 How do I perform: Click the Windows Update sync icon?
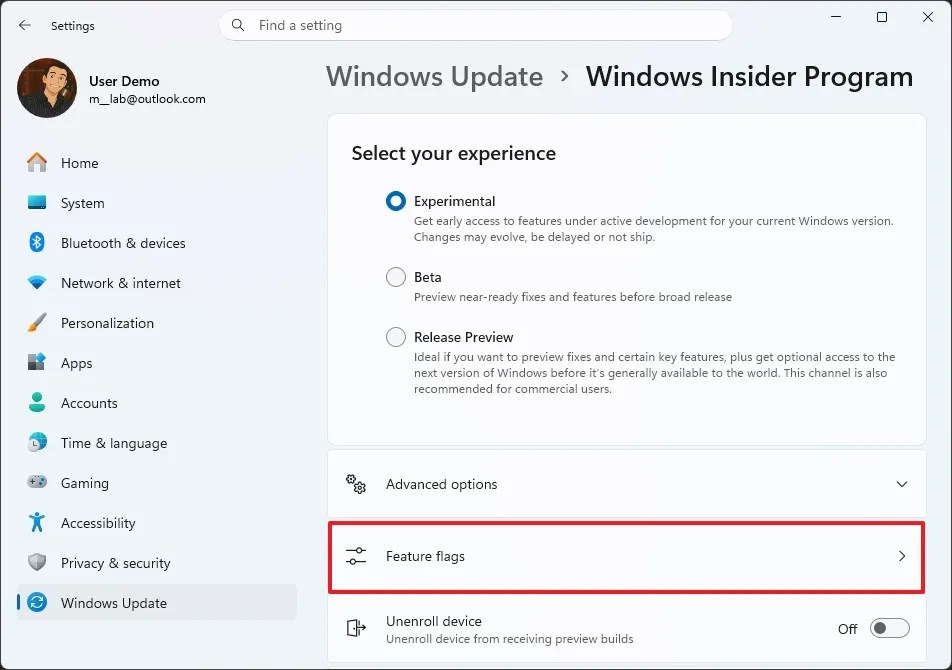tap(37, 603)
